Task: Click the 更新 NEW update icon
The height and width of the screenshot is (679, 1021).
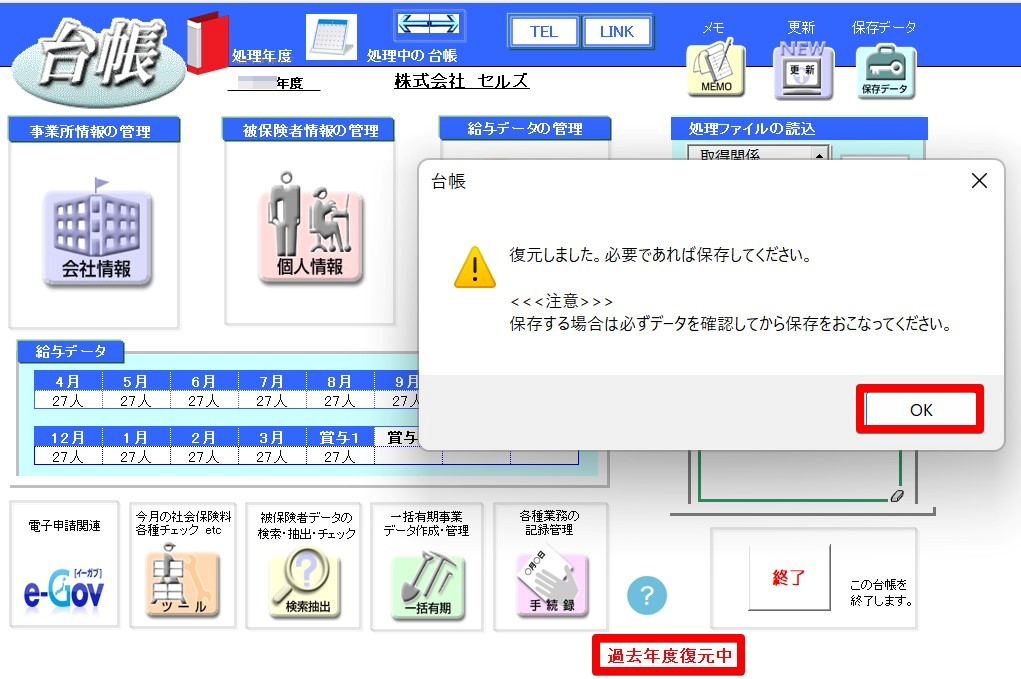Action: [x=802, y=72]
